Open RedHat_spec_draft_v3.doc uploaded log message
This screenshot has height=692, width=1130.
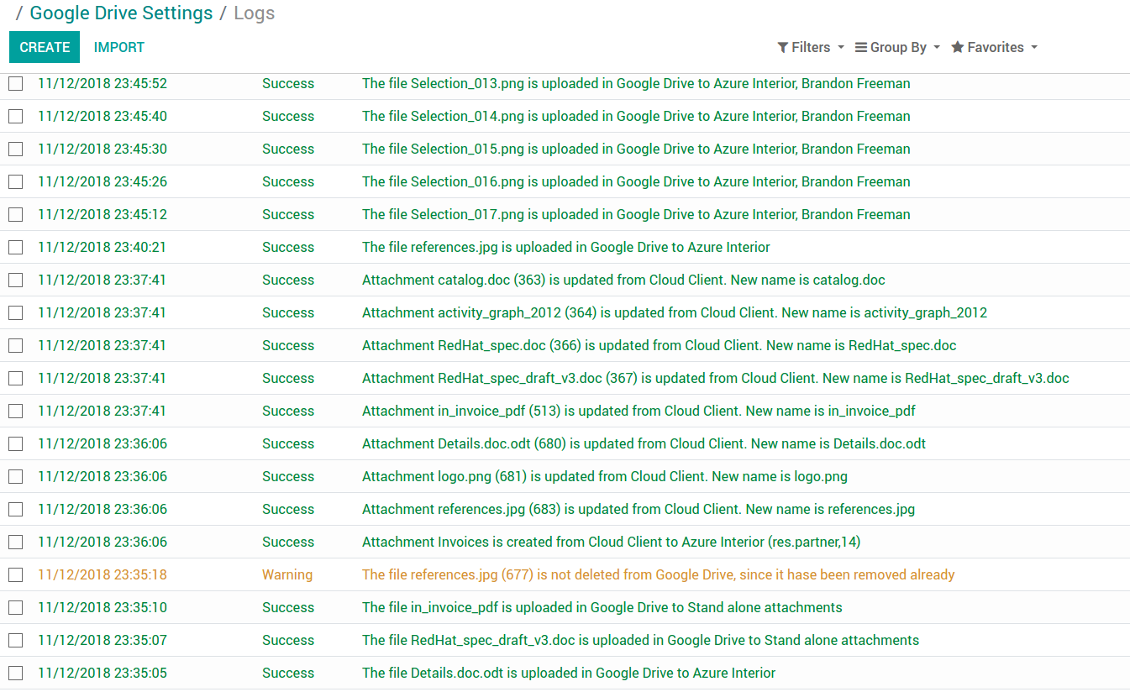click(x=640, y=640)
